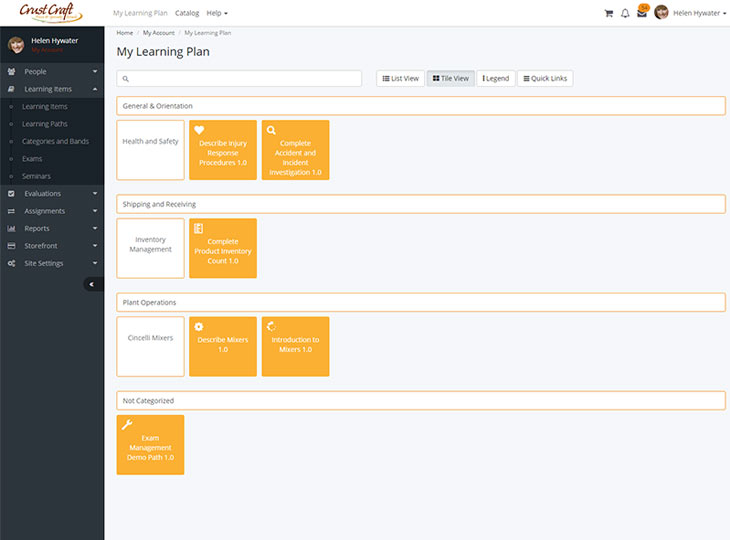Viewport: 730px width, 540px height.
Task: Select Learning Paths in sidebar
Action: [x=44, y=124]
